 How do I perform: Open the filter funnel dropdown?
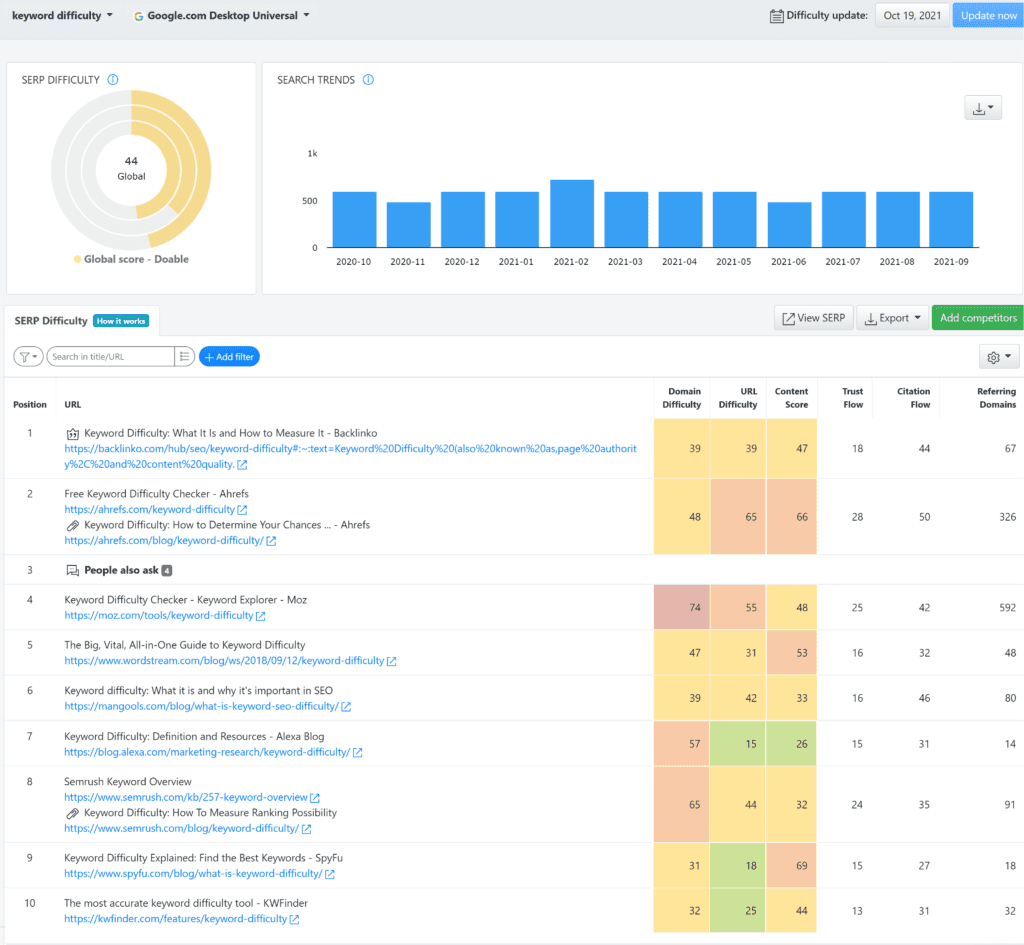(x=28, y=357)
